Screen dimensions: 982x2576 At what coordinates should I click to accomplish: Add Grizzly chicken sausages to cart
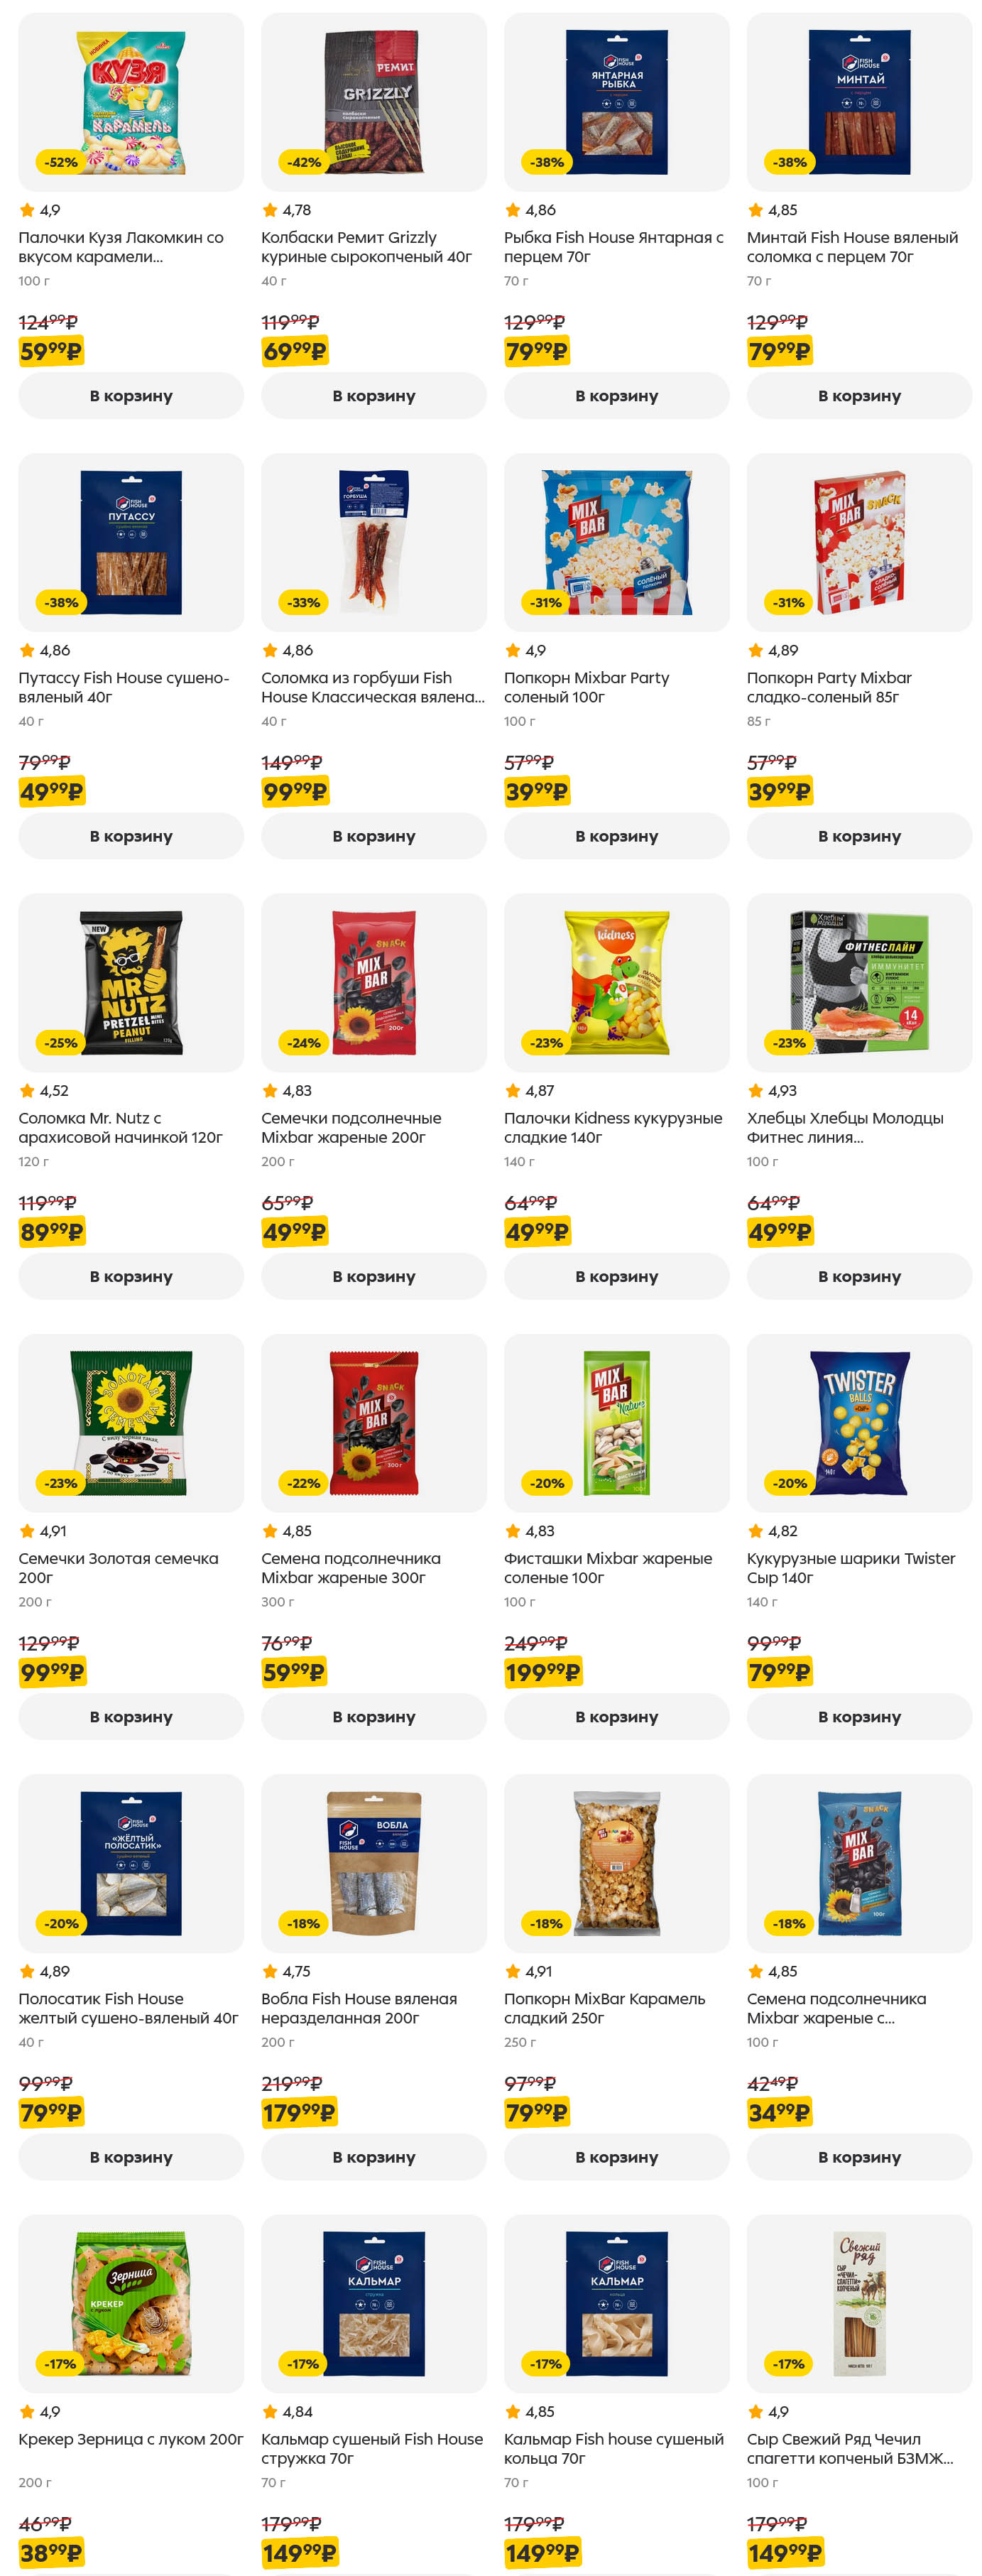[x=373, y=396]
